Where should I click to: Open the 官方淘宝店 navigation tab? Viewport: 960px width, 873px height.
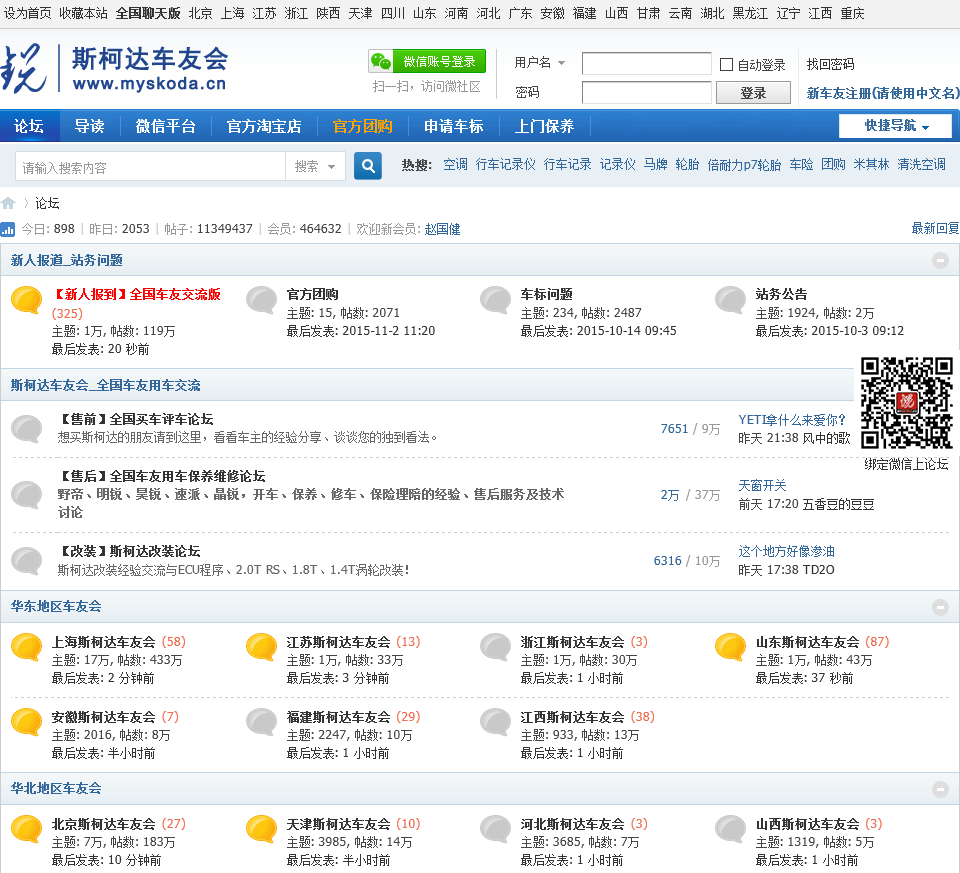click(x=264, y=126)
